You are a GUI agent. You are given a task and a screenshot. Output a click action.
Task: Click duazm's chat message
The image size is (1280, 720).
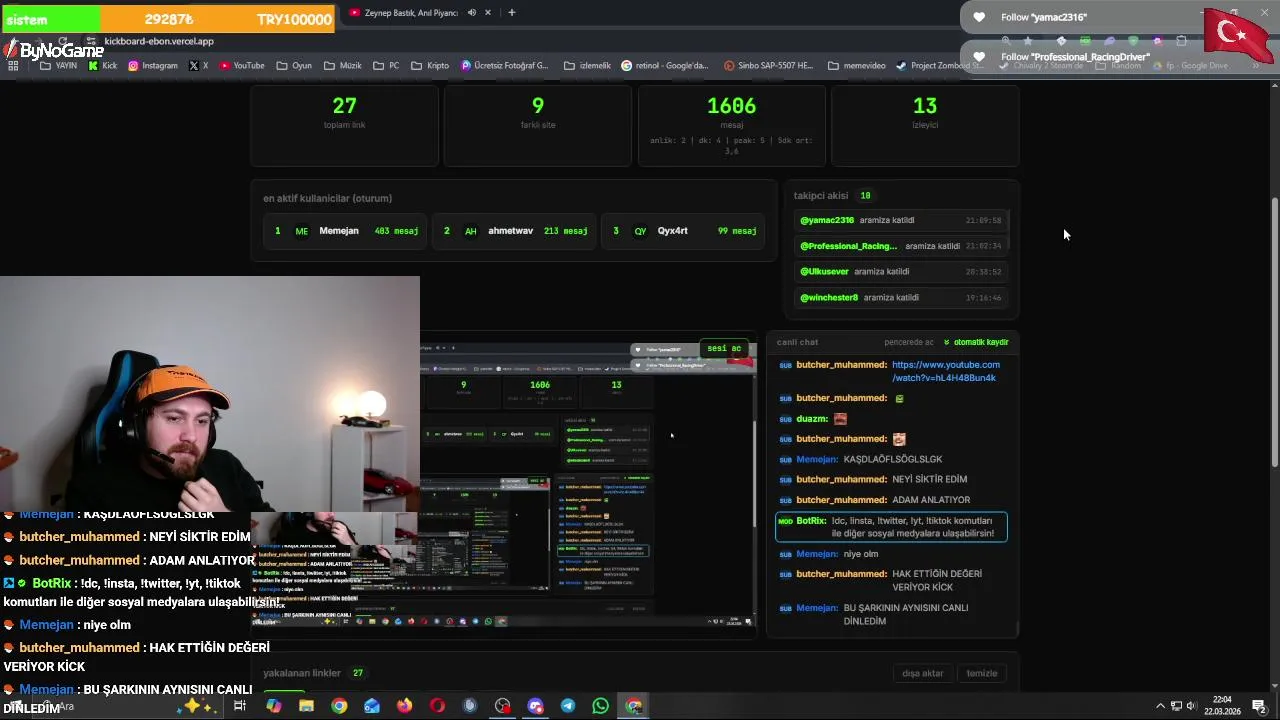(x=813, y=419)
